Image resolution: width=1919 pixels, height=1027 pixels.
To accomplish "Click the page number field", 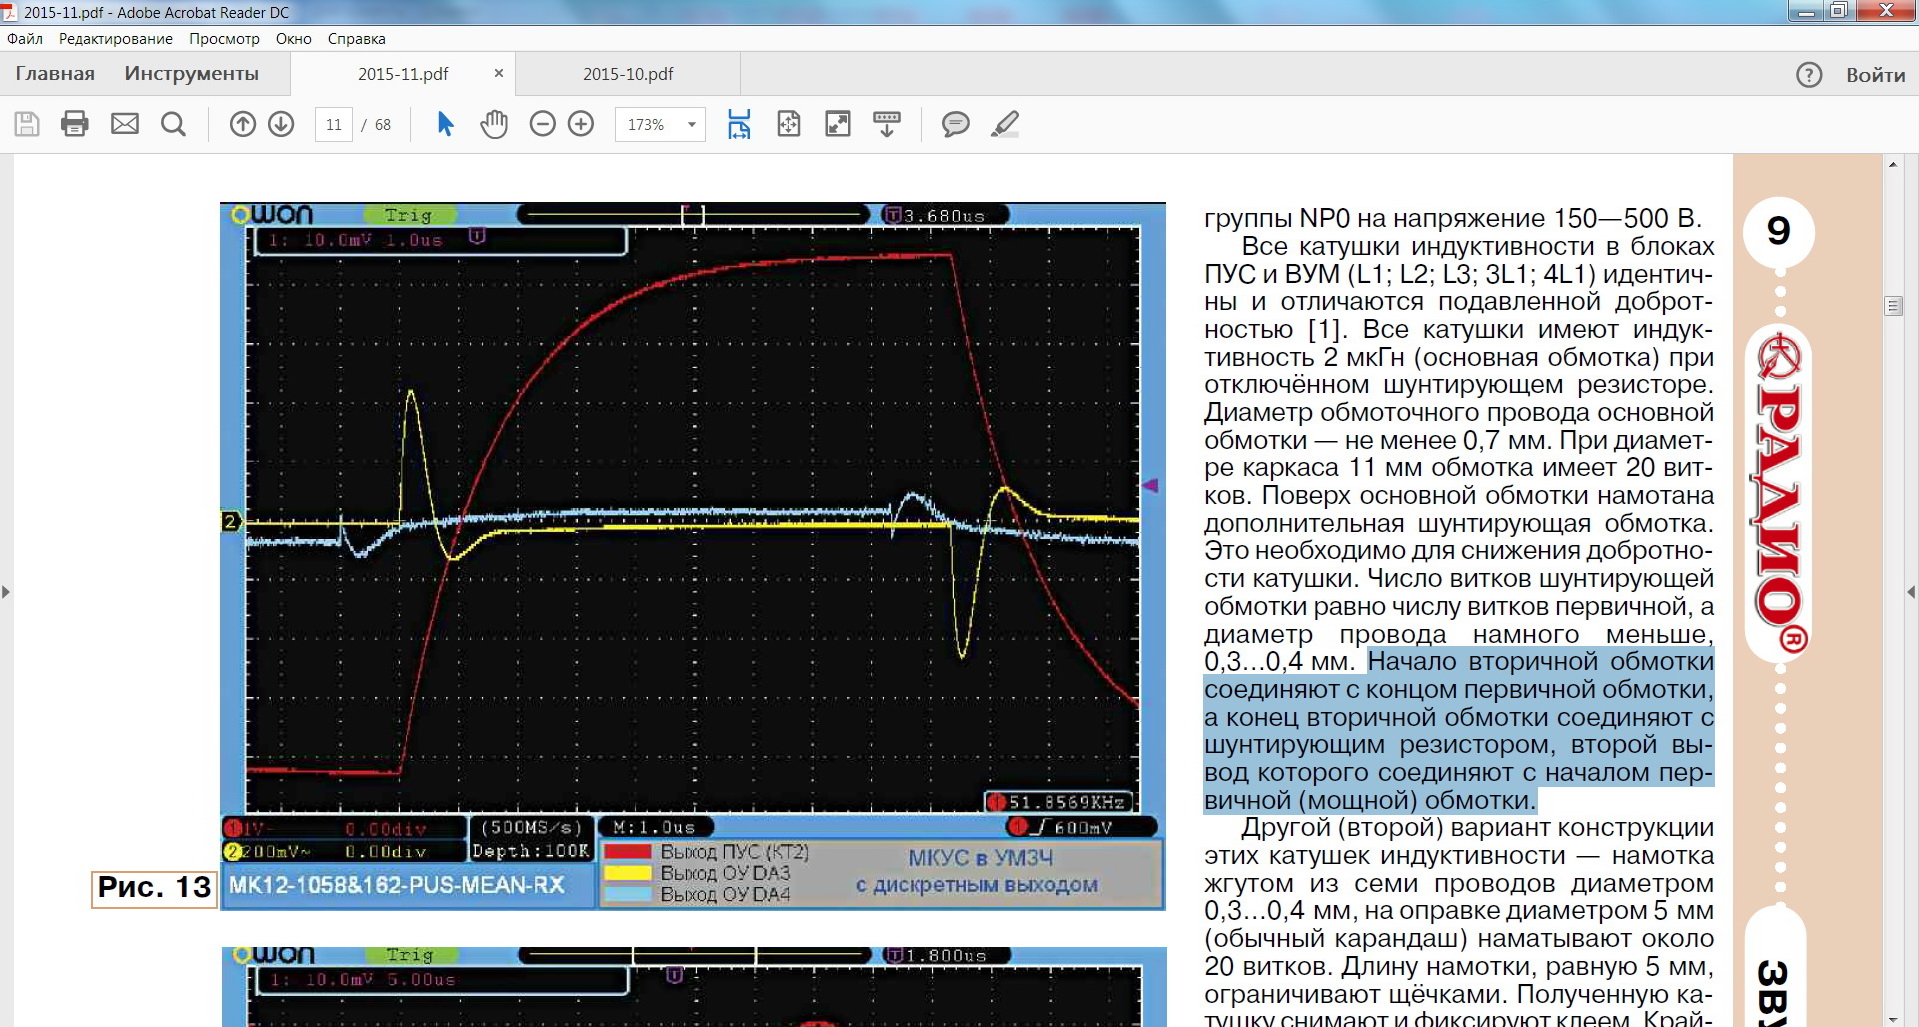I will [334, 125].
